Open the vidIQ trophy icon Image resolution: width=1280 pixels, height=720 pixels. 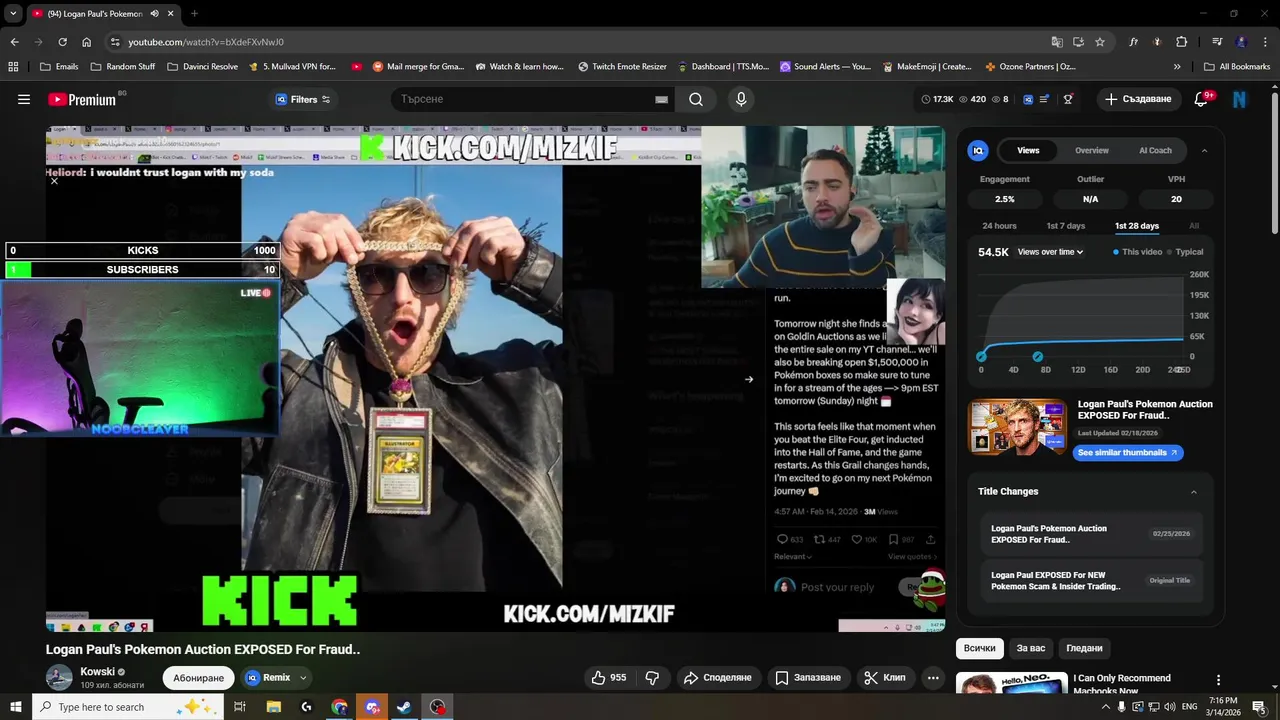pyautogui.click(x=1068, y=99)
